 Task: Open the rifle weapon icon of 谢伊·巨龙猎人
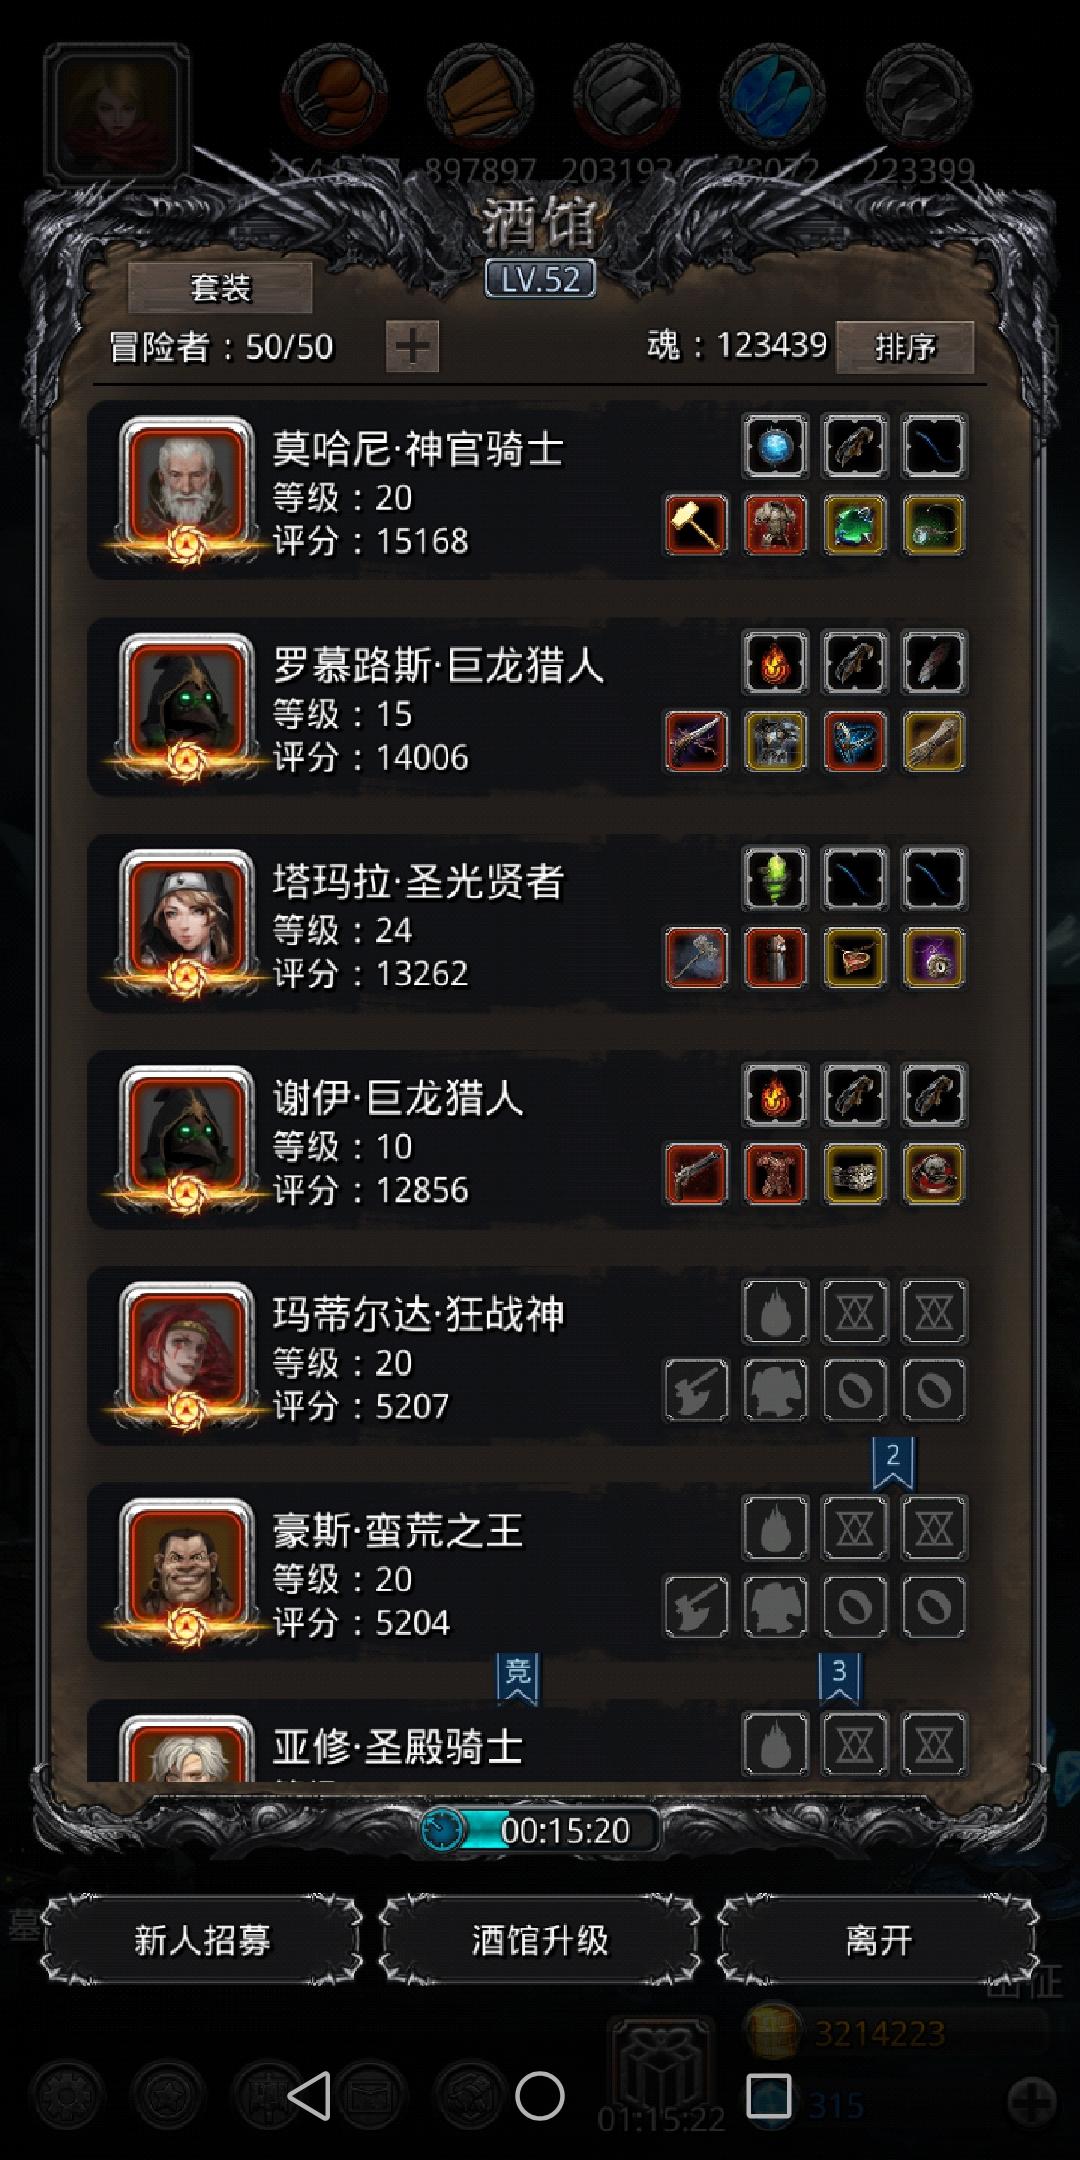696,1174
